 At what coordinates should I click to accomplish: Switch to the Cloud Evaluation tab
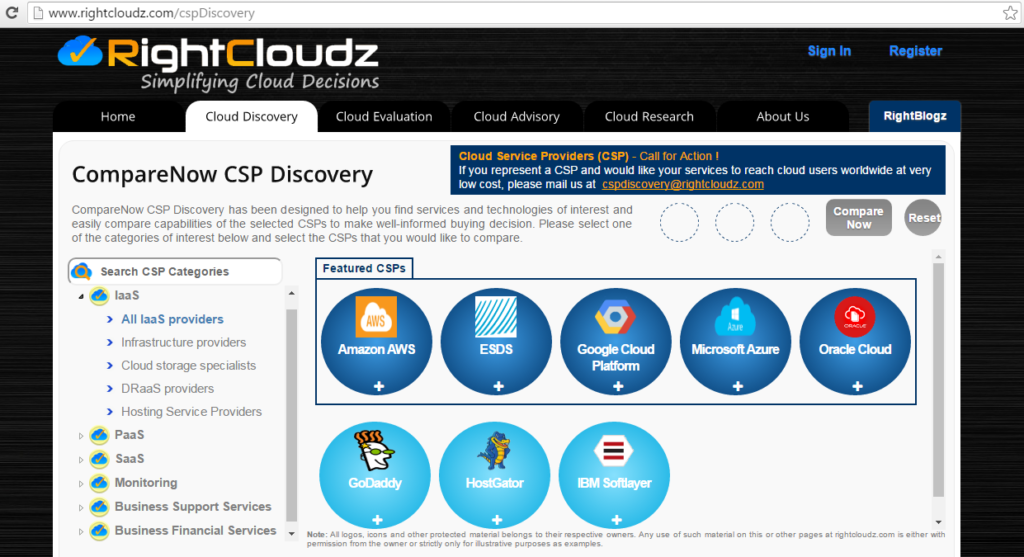coord(384,117)
